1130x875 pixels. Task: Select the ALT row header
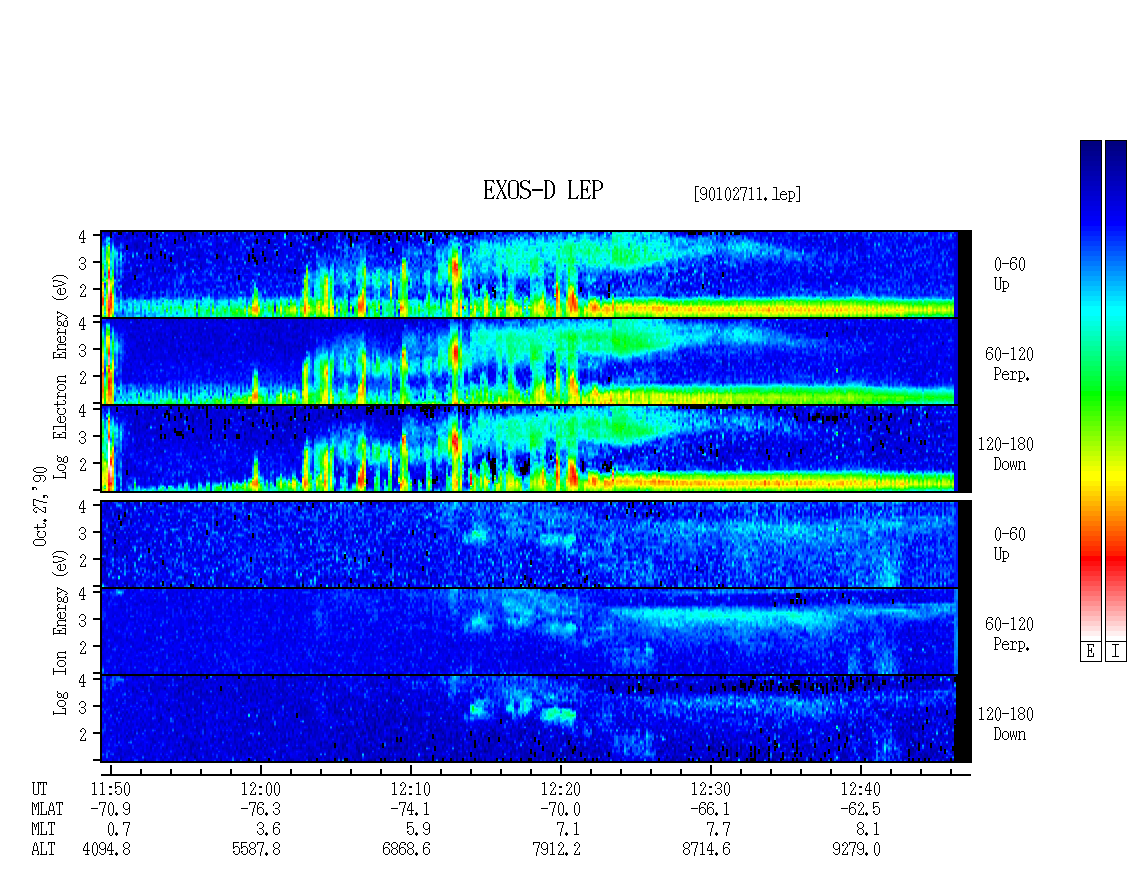[43, 850]
